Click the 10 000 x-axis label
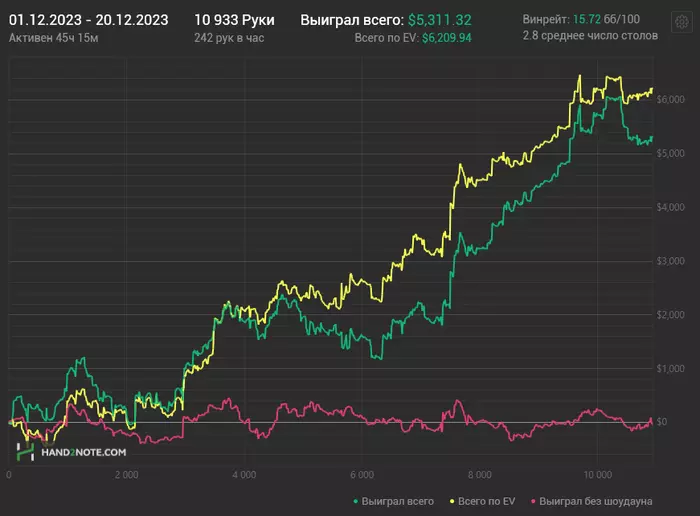 tap(597, 474)
